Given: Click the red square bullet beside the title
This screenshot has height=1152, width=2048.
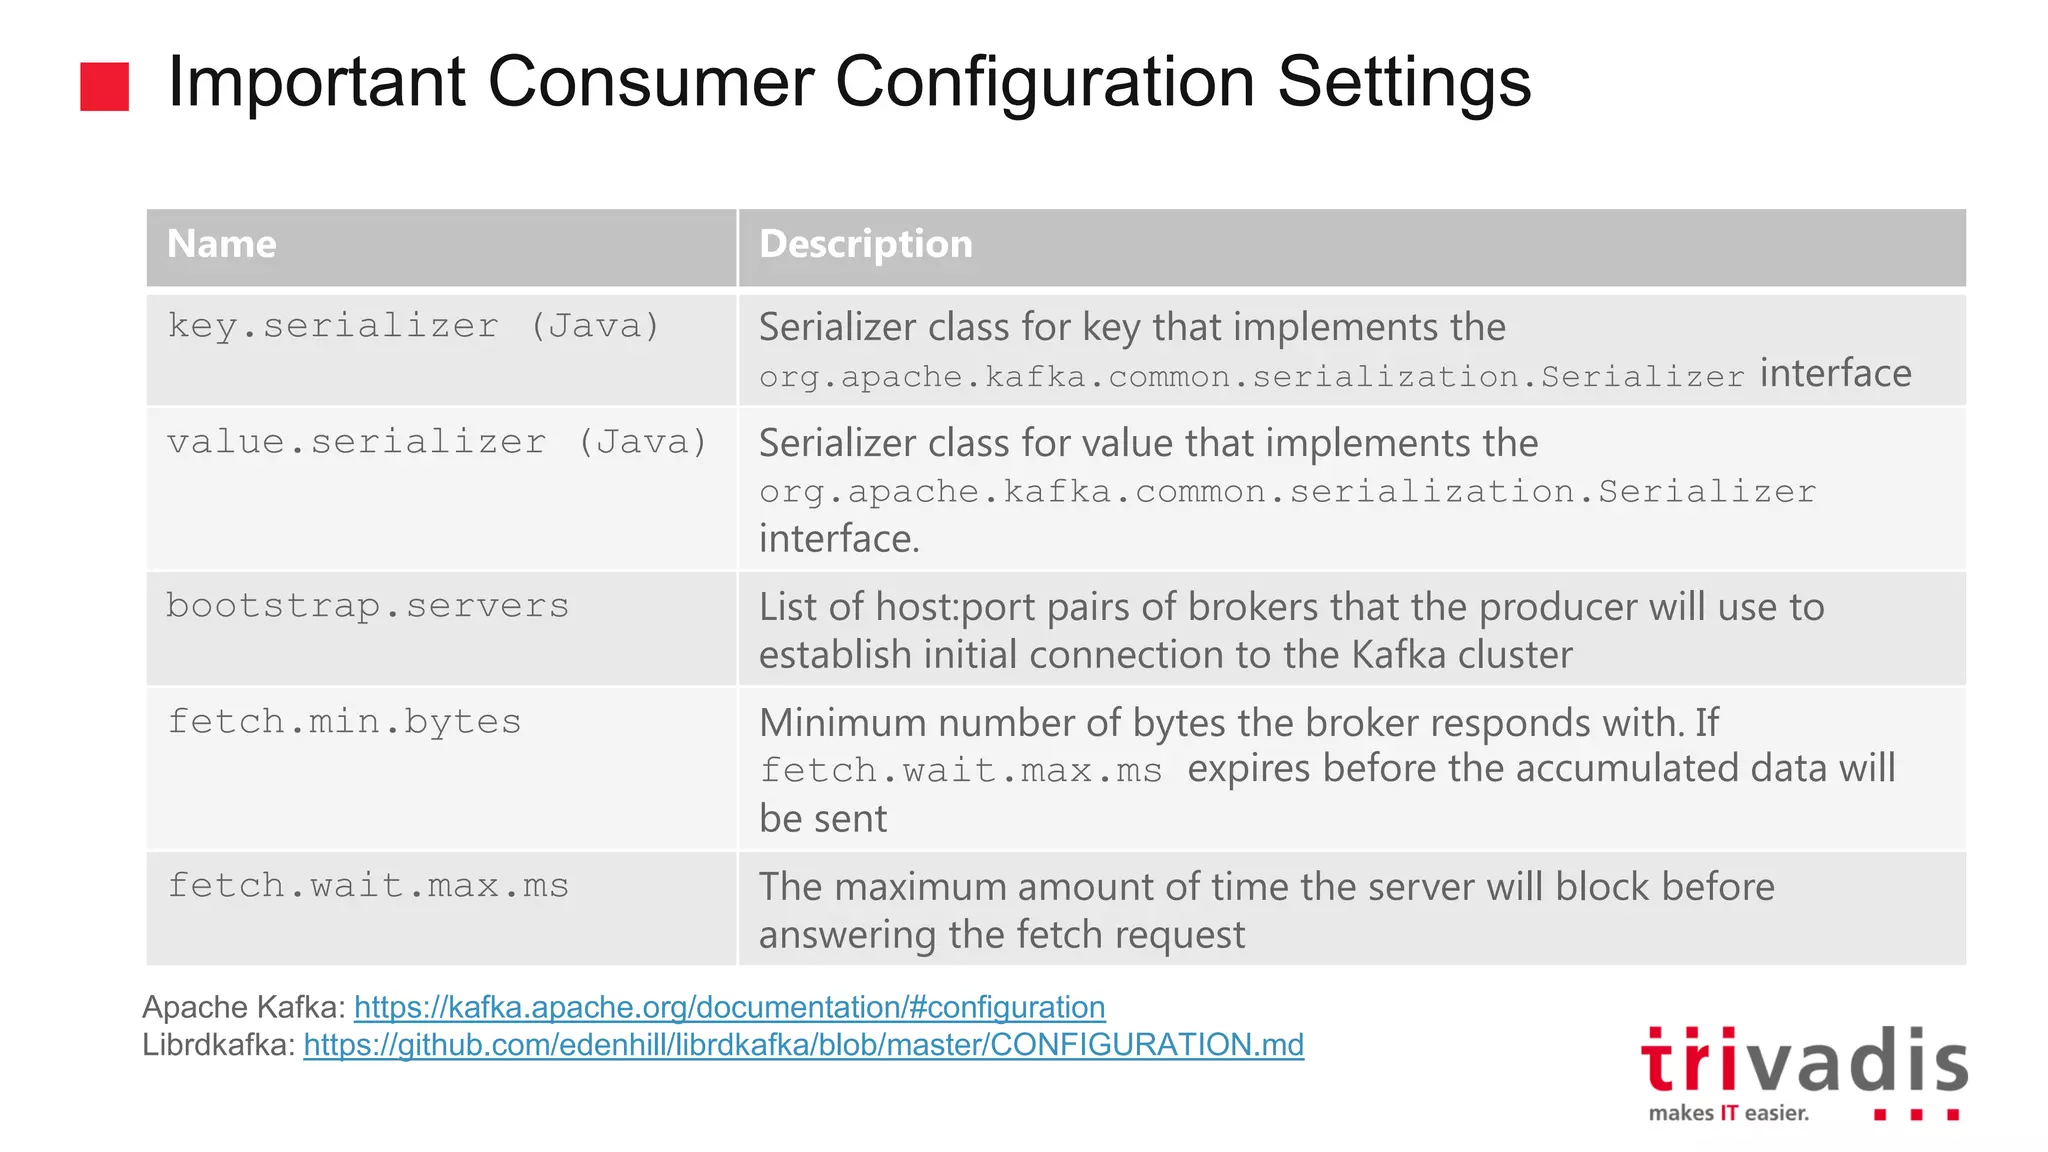Looking at the screenshot, I should coord(104,86).
